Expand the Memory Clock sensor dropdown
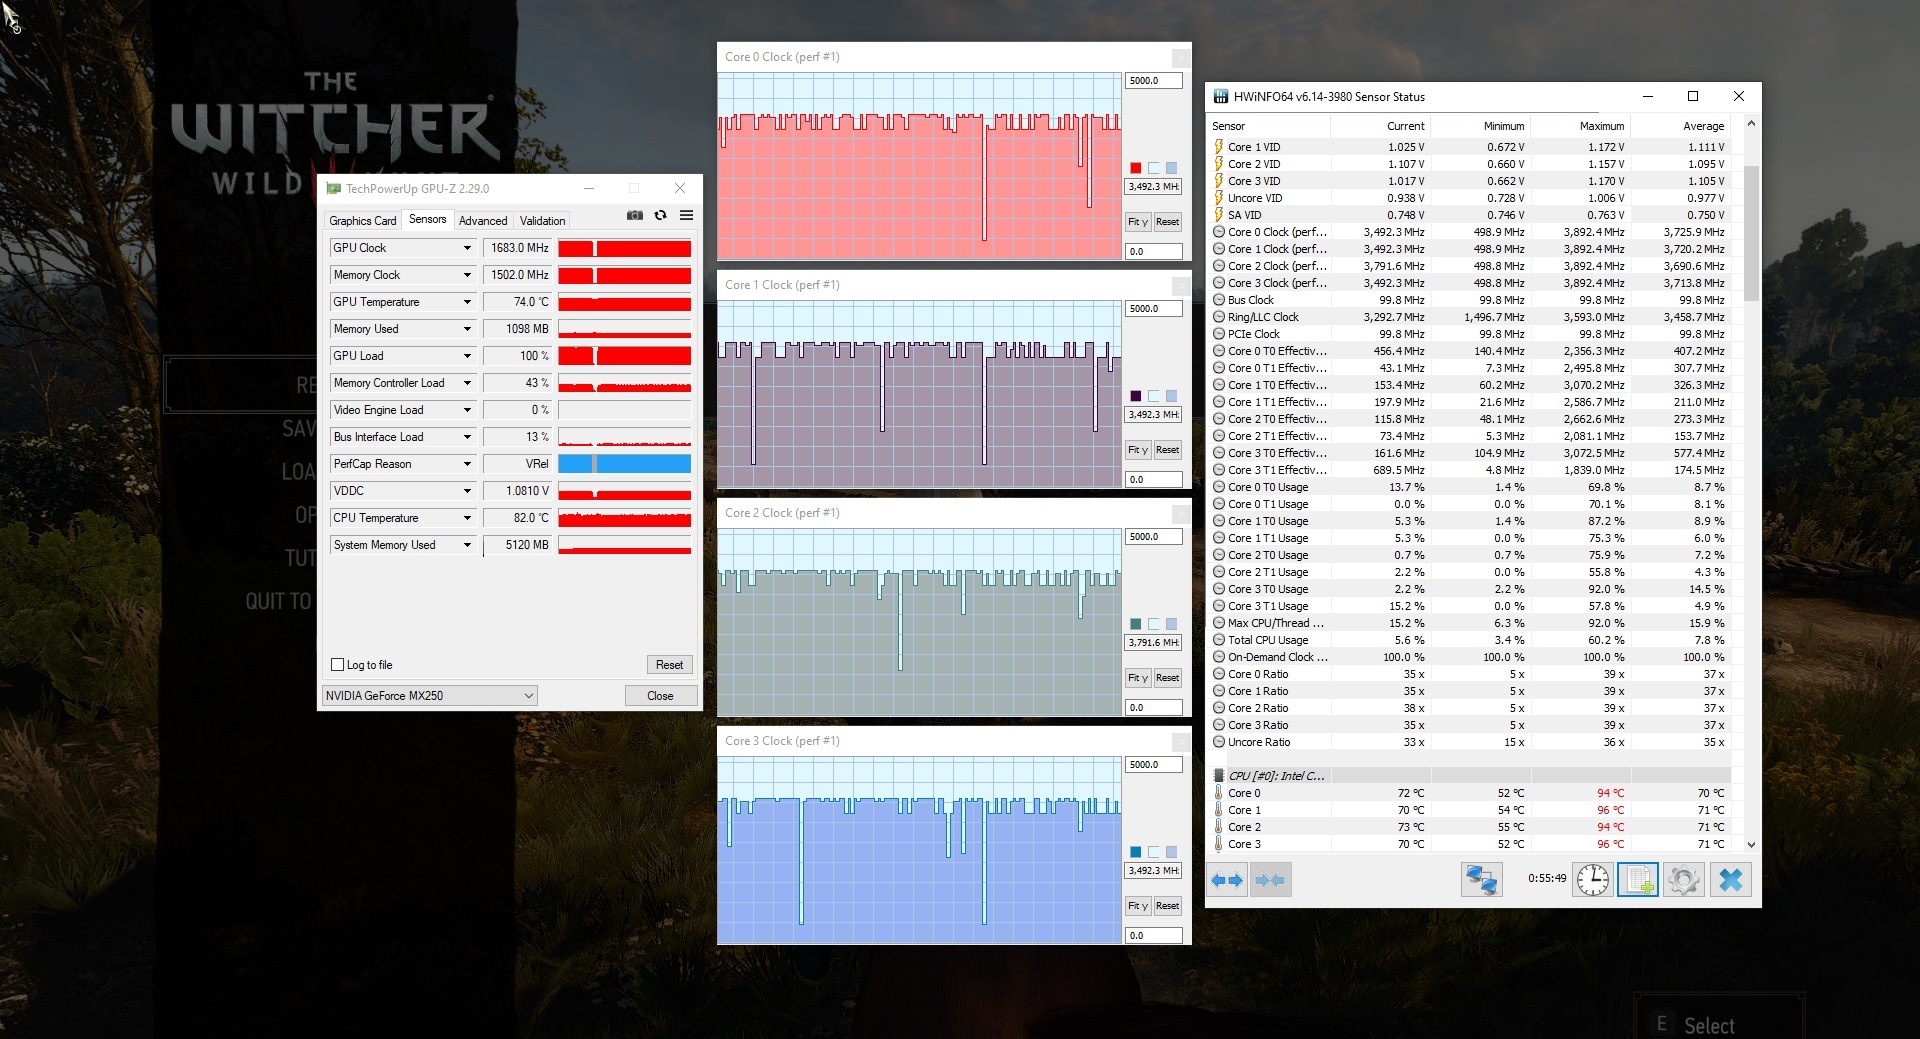Viewport: 1920px width, 1039px height. pos(466,275)
